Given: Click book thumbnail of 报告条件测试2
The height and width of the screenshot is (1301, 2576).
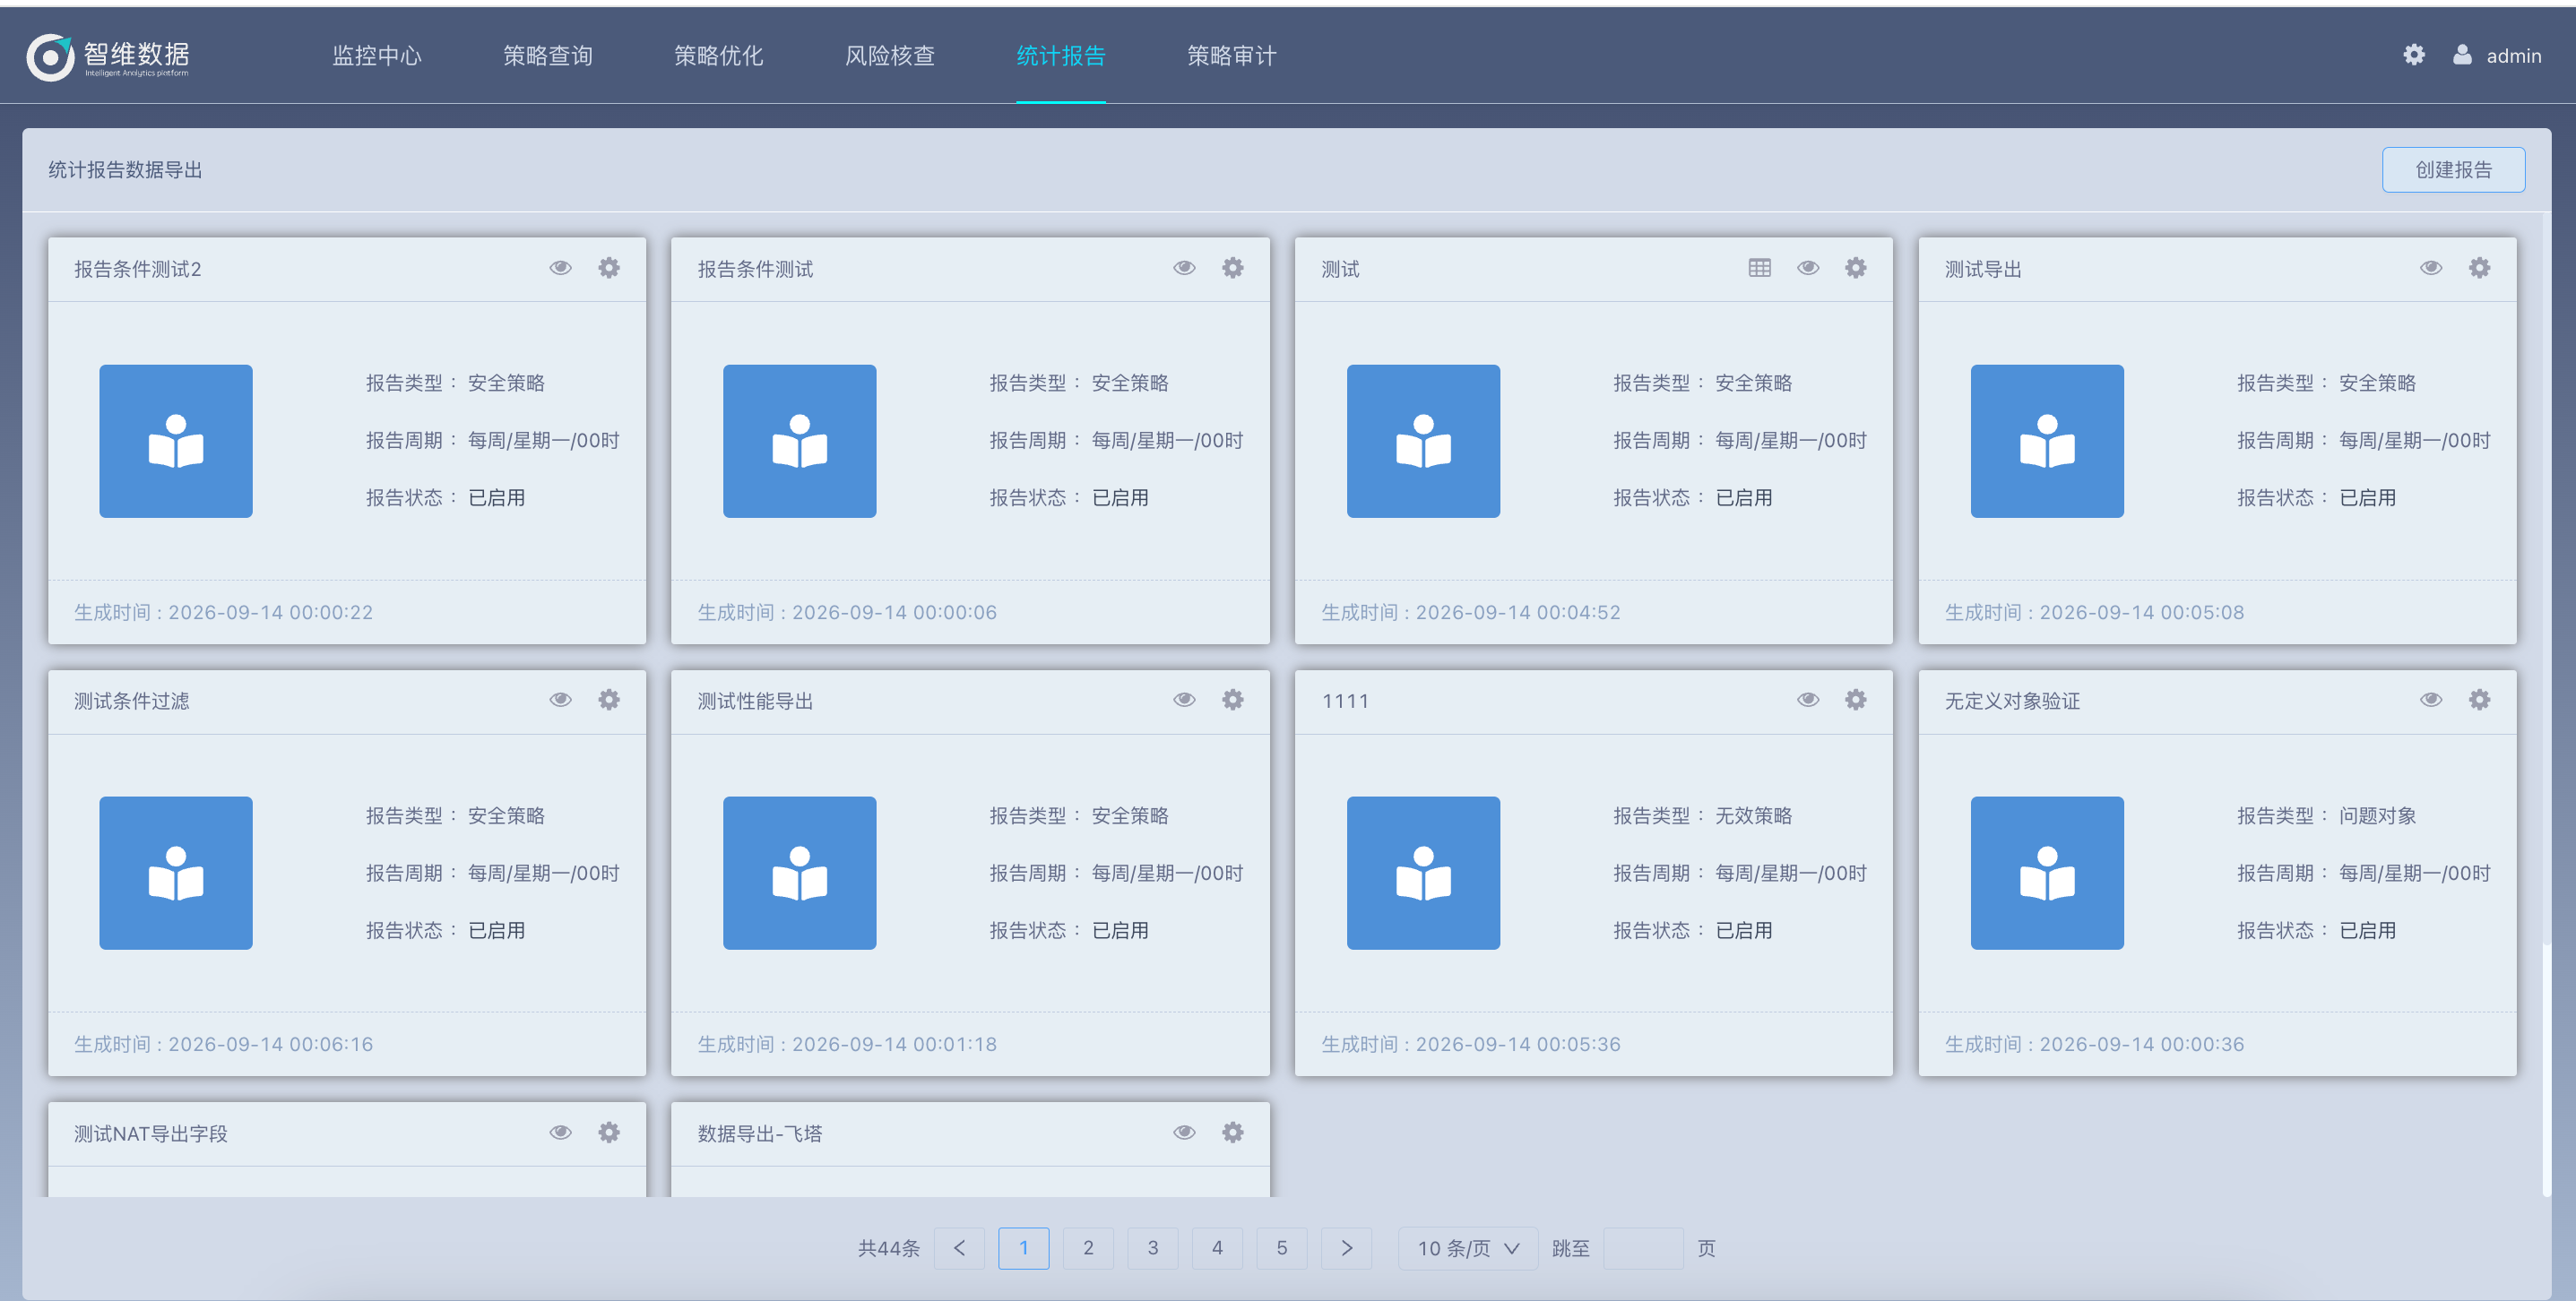Looking at the screenshot, I should [x=176, y=441].
